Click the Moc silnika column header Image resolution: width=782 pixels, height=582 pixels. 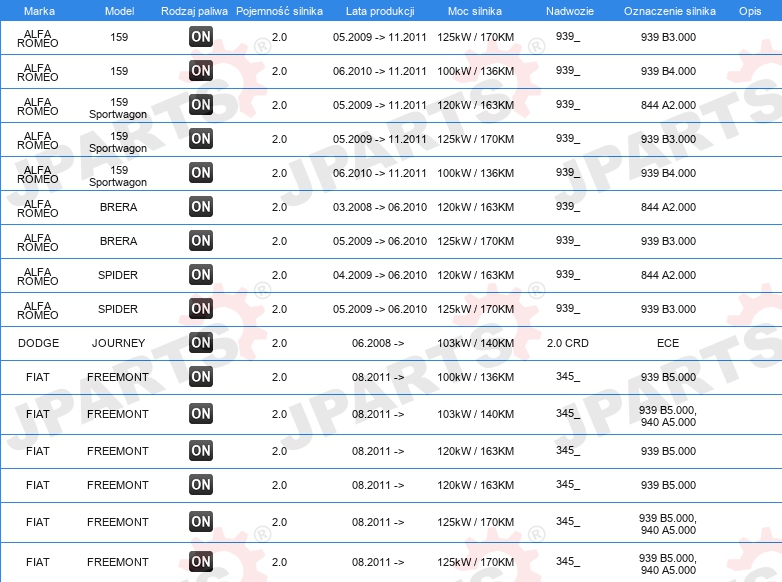click(x=475, y=11)
